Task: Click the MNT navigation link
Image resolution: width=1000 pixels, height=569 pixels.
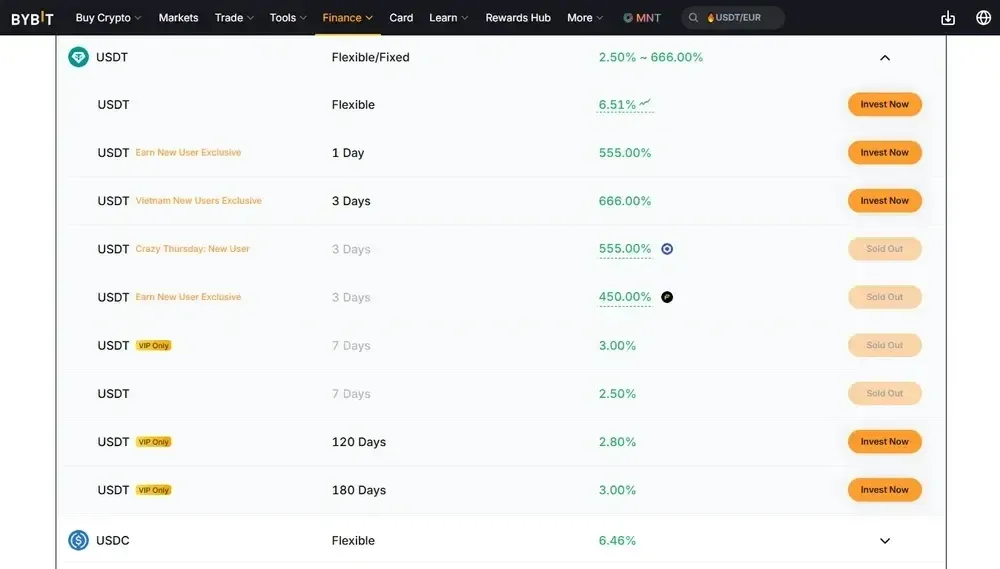Action: pos(642,18)
